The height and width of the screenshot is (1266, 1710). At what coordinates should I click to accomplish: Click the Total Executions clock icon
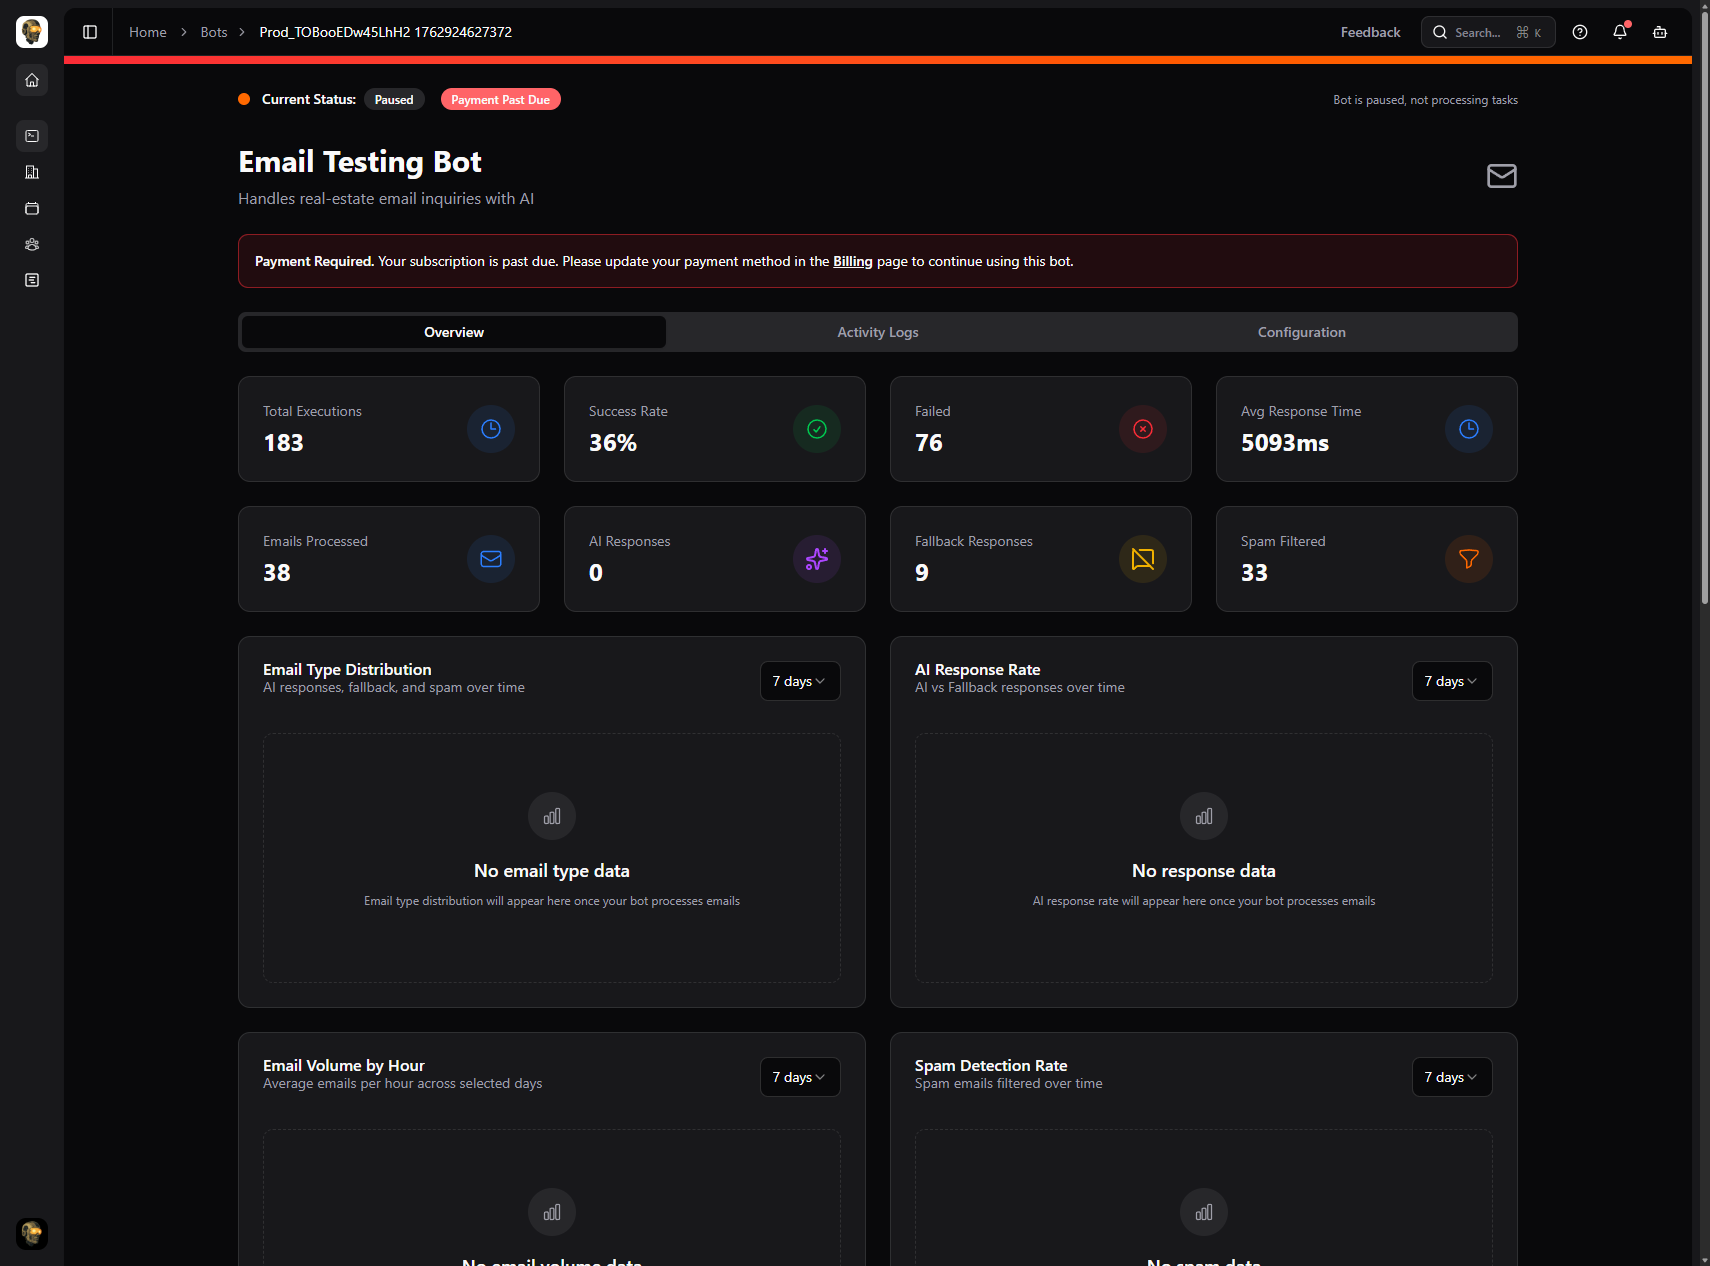491,429
